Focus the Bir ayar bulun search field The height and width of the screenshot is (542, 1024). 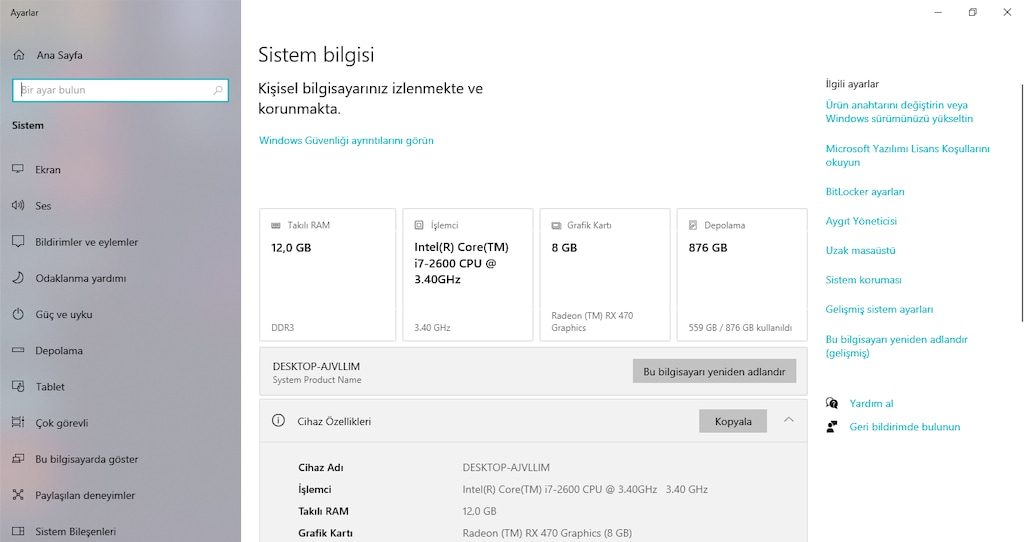(120, 90)
